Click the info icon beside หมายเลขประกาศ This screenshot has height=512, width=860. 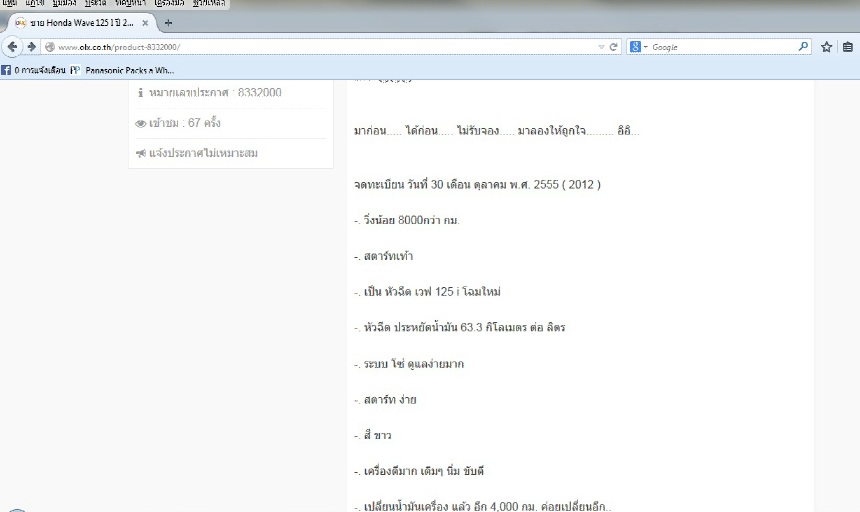(140, 93)
